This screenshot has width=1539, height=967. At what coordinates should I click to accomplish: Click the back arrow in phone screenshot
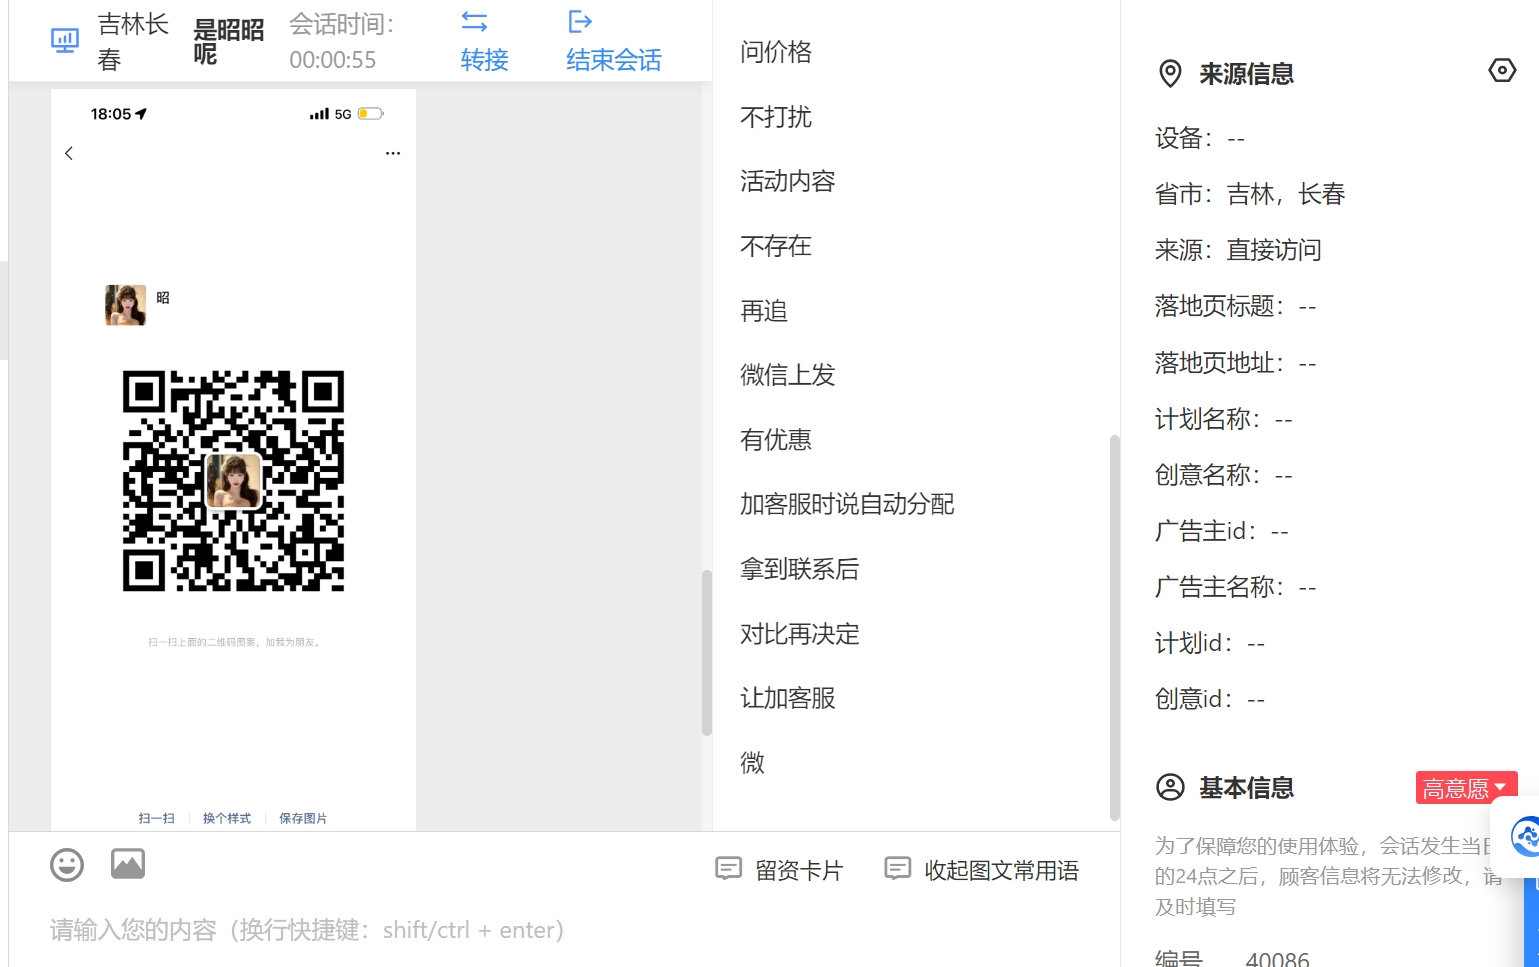click(x=69, y=153)
